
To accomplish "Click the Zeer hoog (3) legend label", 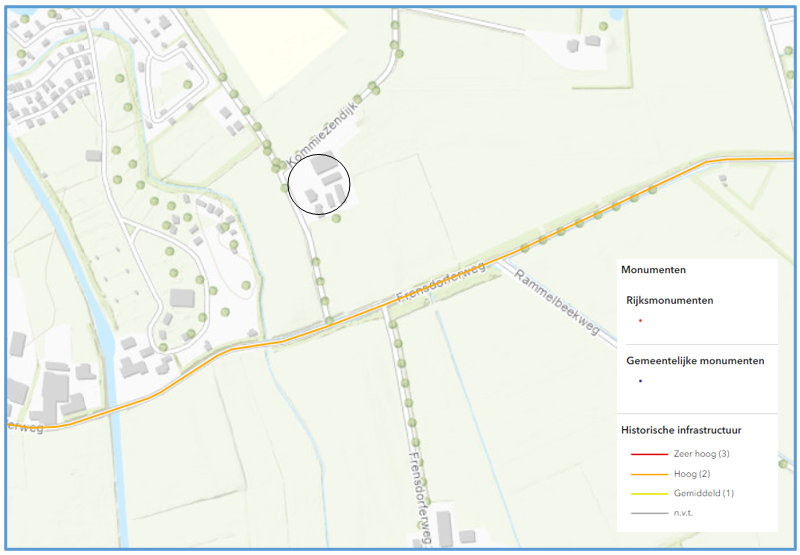I will pyautogui.click(x=702, y=453).
